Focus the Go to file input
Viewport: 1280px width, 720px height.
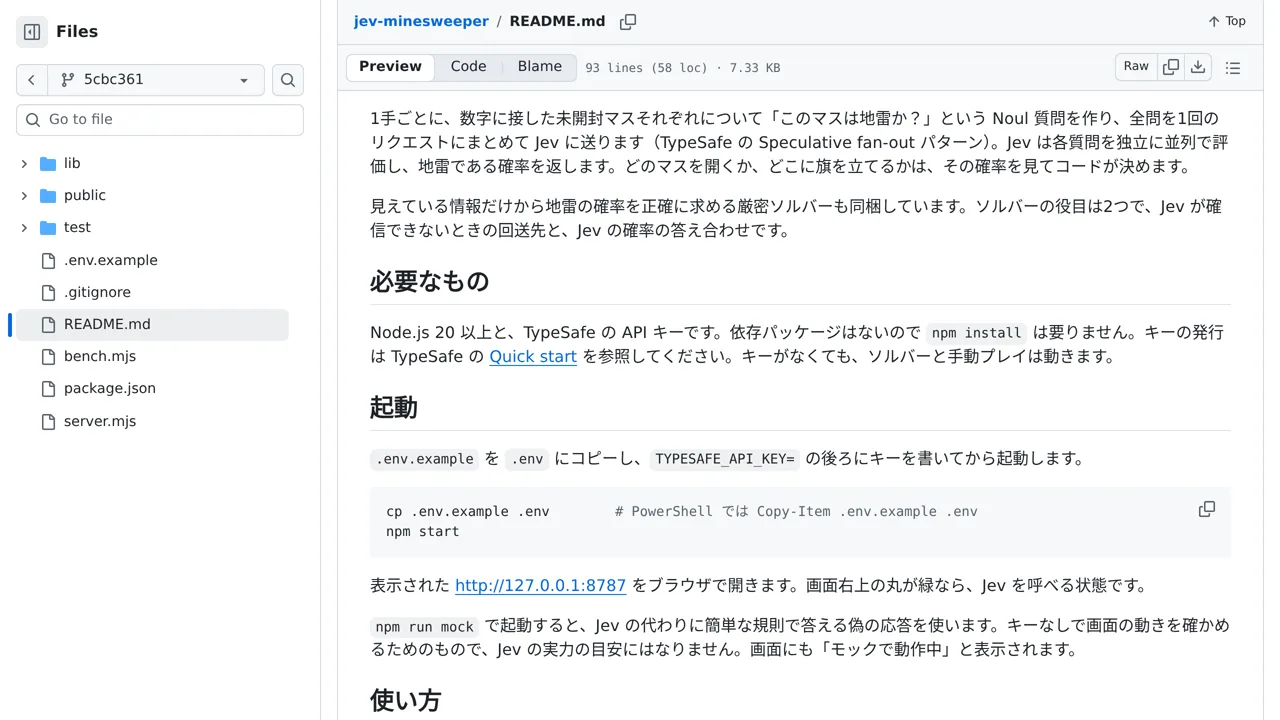(x=160, y=120)
